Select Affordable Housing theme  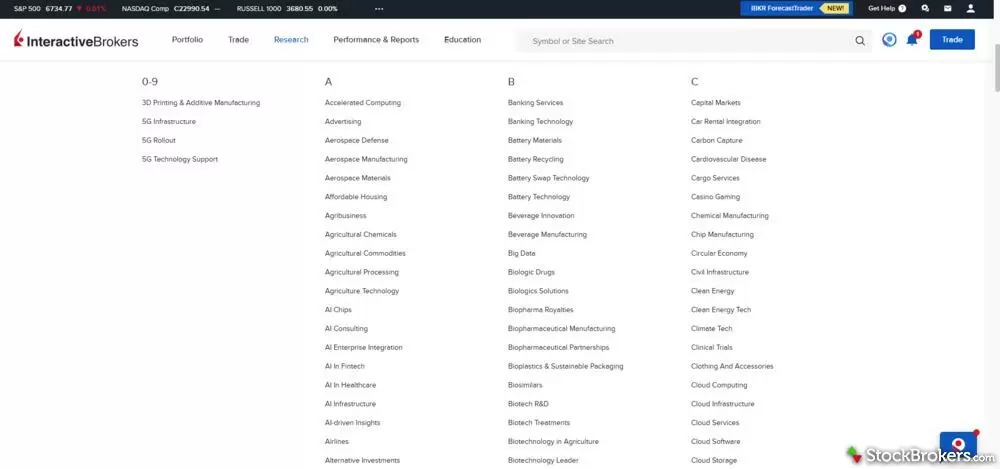coord(356,197)
